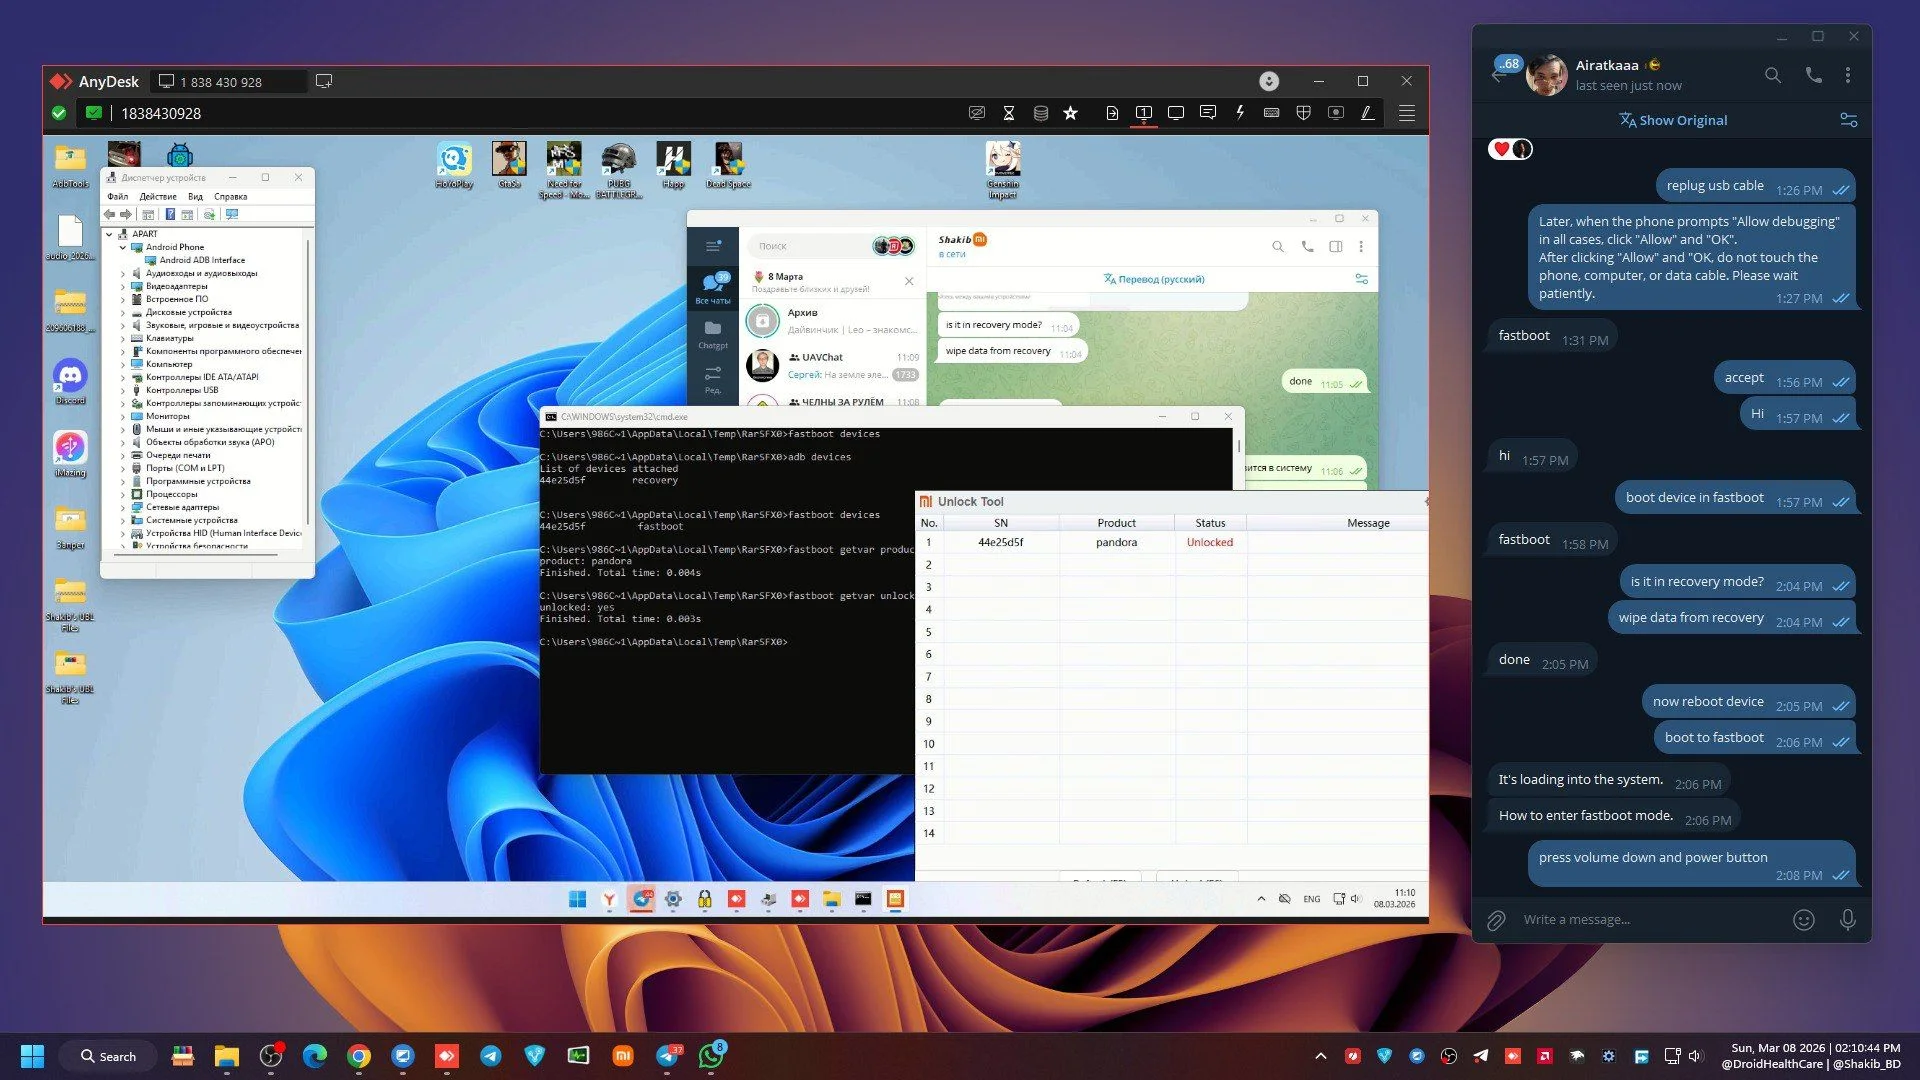Select Genshin Impact icon on remote desktop
The height and width of the screenshot is (1080, 1920).
pyautogui.click(x=1003, y=170)
